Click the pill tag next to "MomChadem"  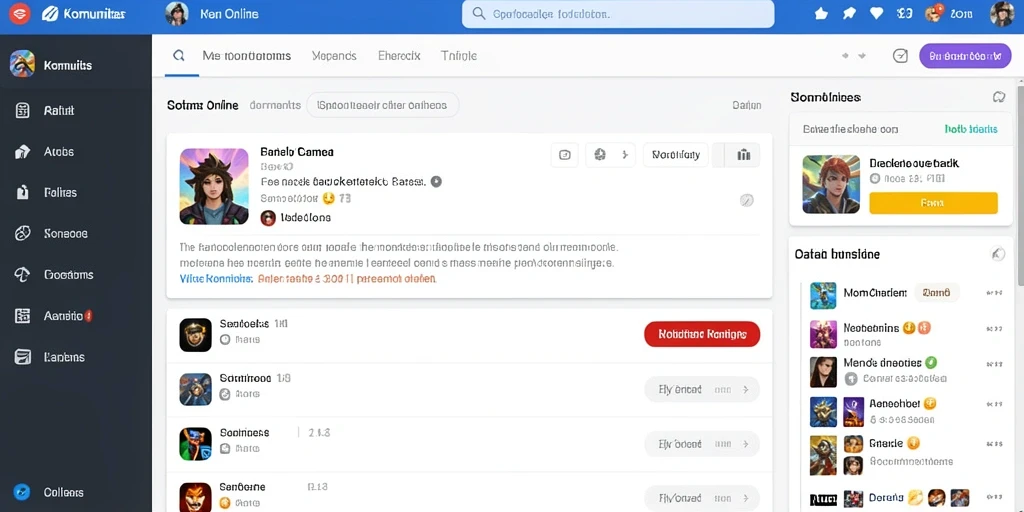[936, 293]
